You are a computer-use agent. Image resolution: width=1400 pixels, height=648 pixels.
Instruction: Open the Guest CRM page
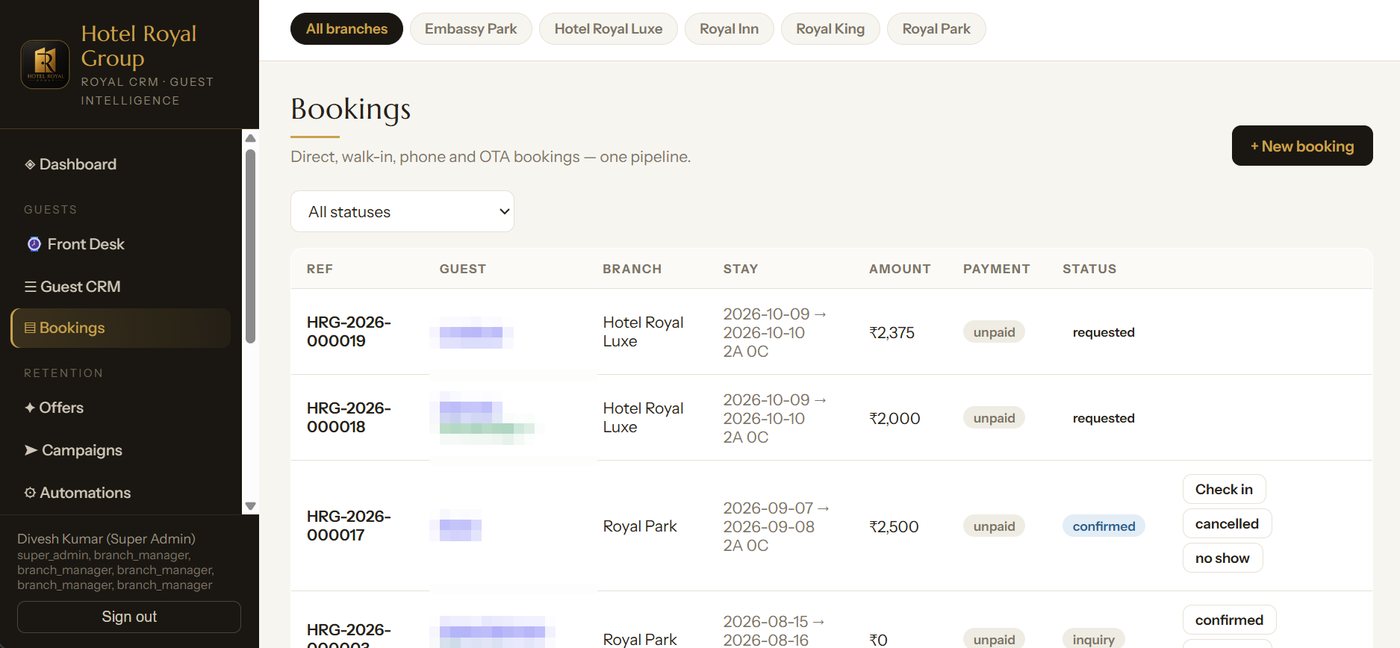pyautogui.click(x=121, y=287)
